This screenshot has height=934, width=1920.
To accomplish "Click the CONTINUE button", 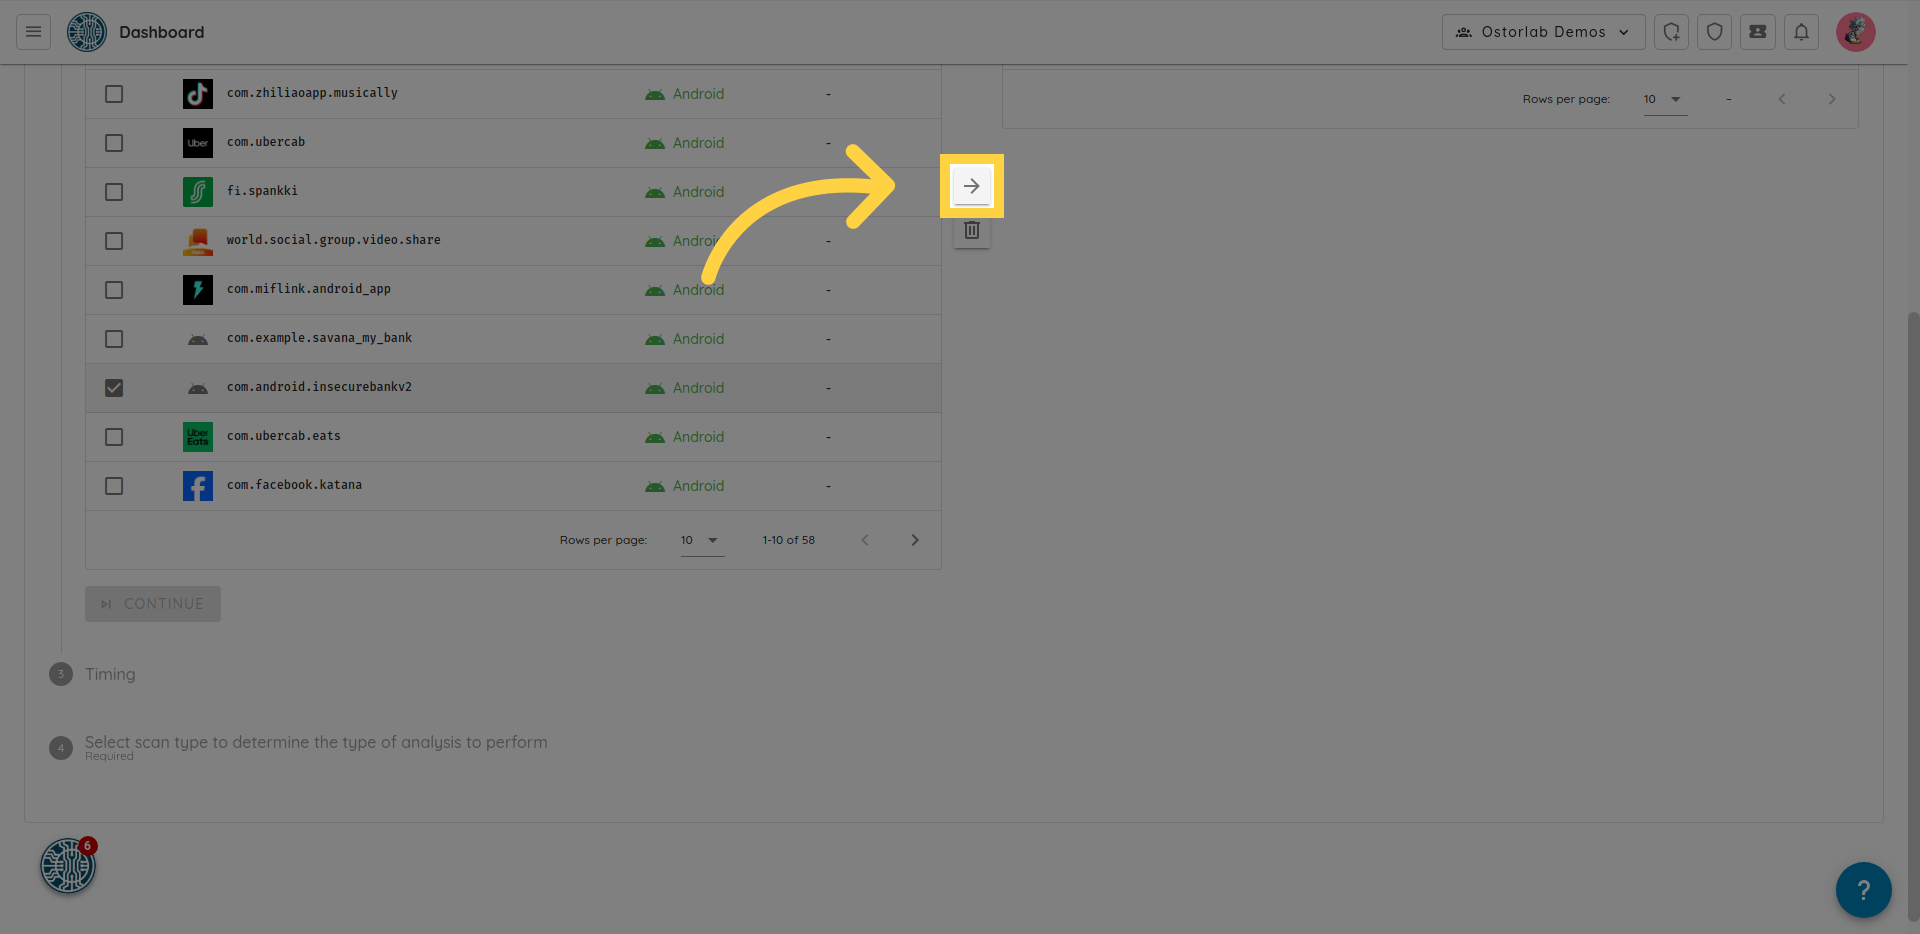I will pyautogui.click(x=153, y=604).
